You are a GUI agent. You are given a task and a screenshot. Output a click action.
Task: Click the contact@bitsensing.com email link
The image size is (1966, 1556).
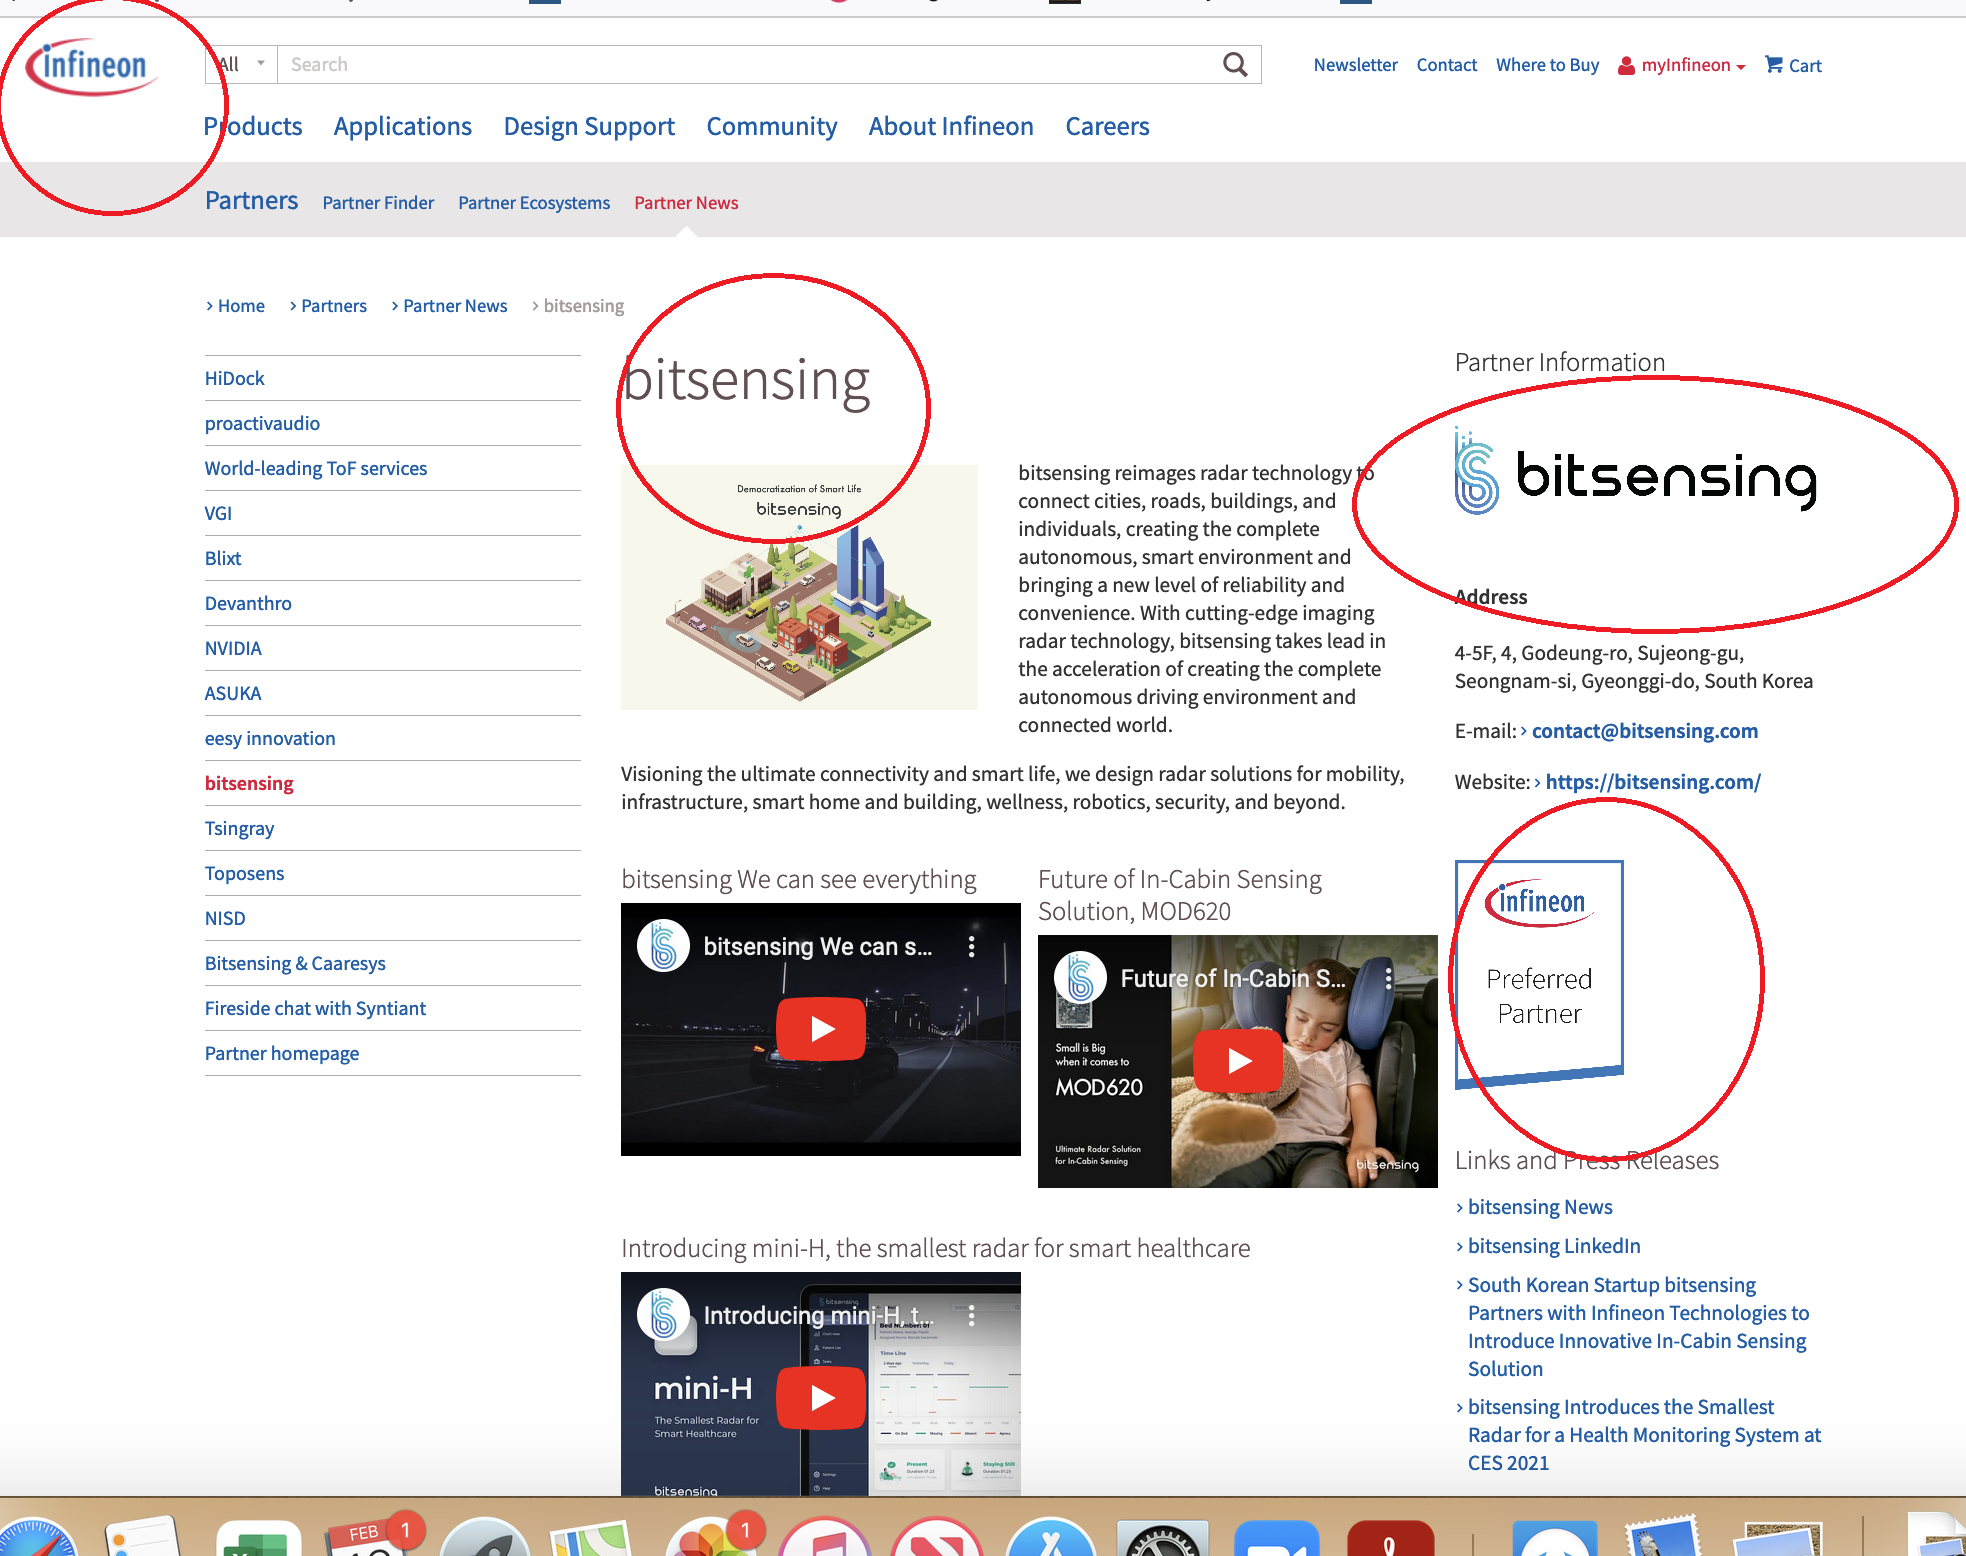click(1645, 731)
